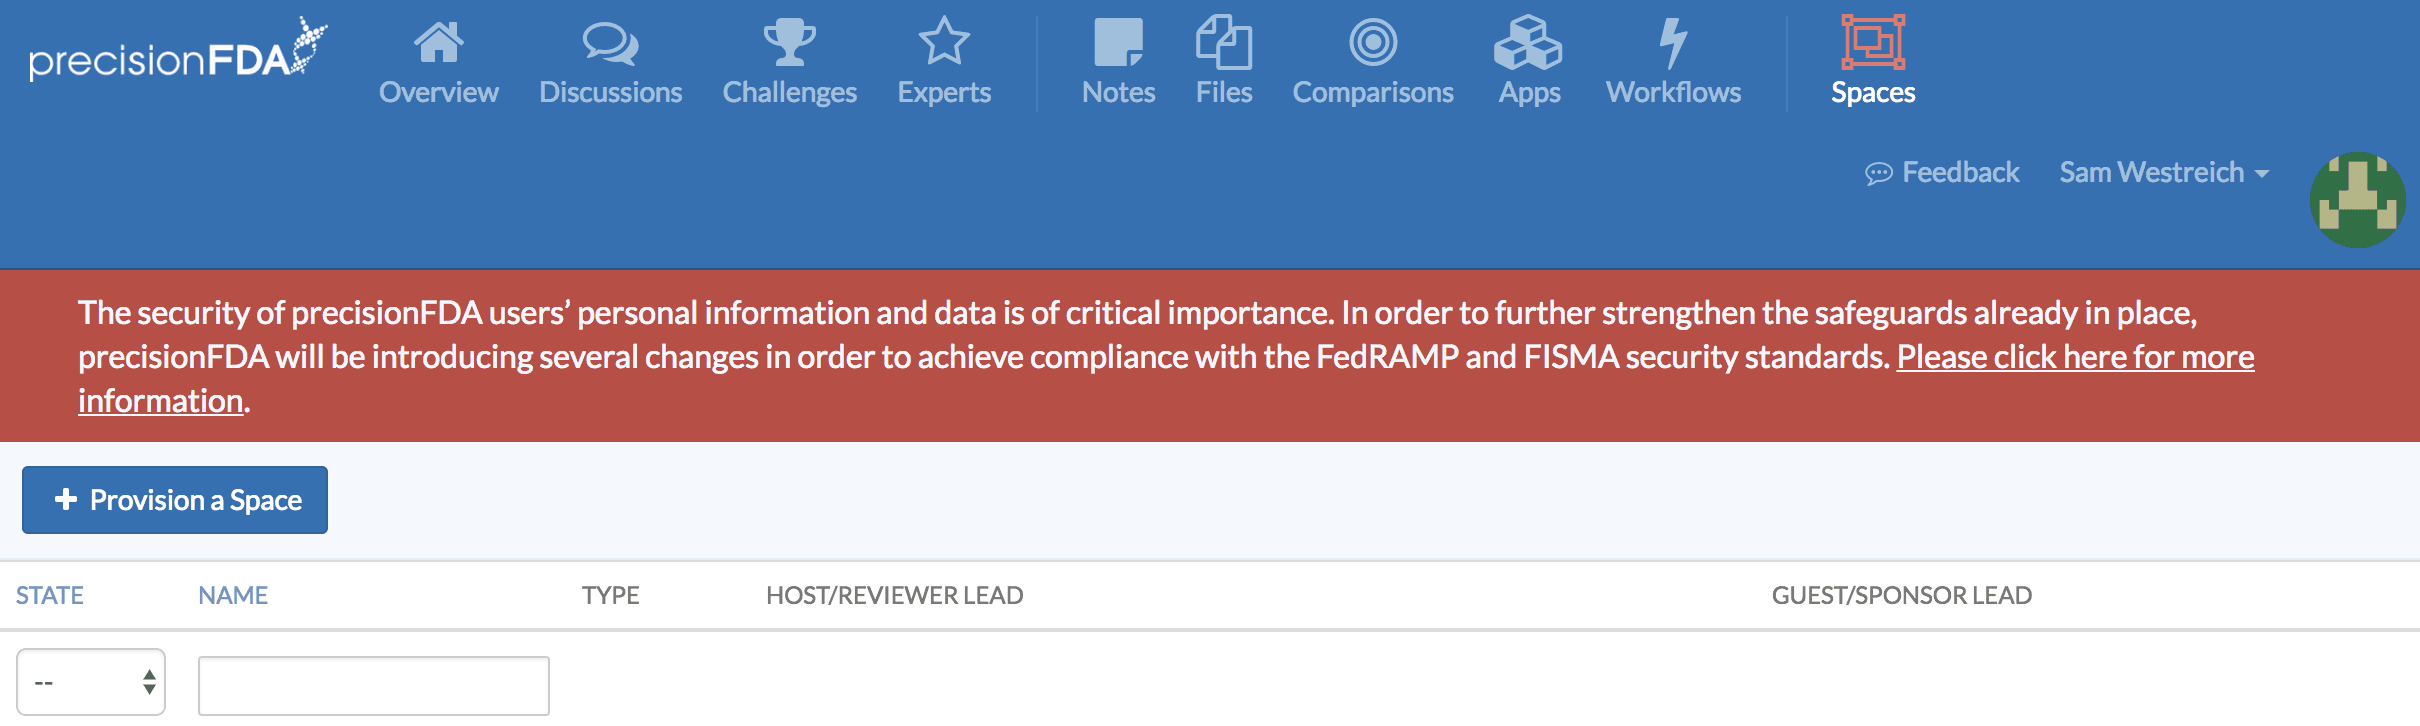Open the Notes icon
Image resolution: width=2420 pixels, height=726 pixels.
(x=1118, y=43)
